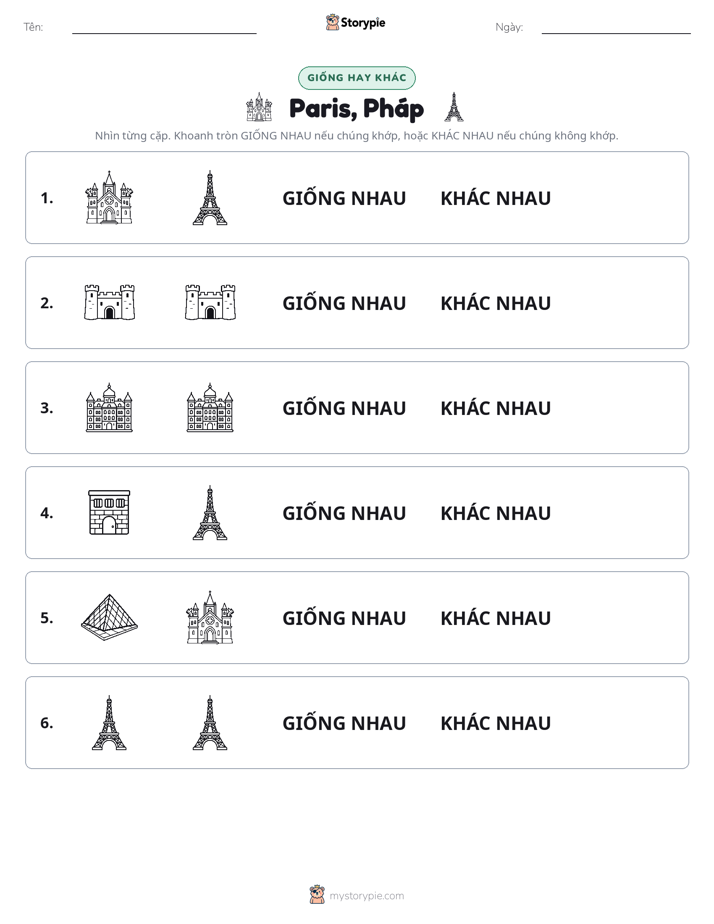
Task: Select KHÁC NHAU for row 1
Action: (495, 198)
